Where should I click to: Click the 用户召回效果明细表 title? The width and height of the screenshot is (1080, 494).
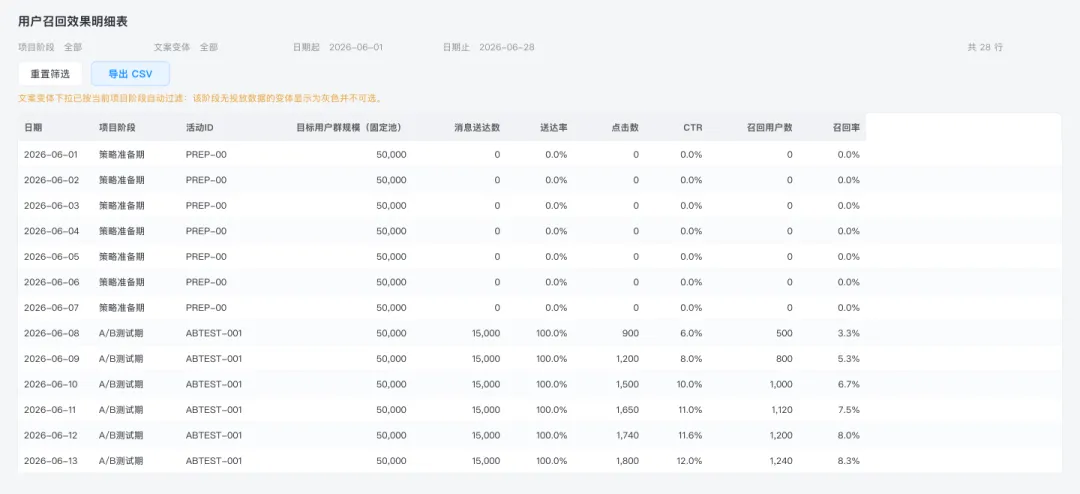(73, 21)
